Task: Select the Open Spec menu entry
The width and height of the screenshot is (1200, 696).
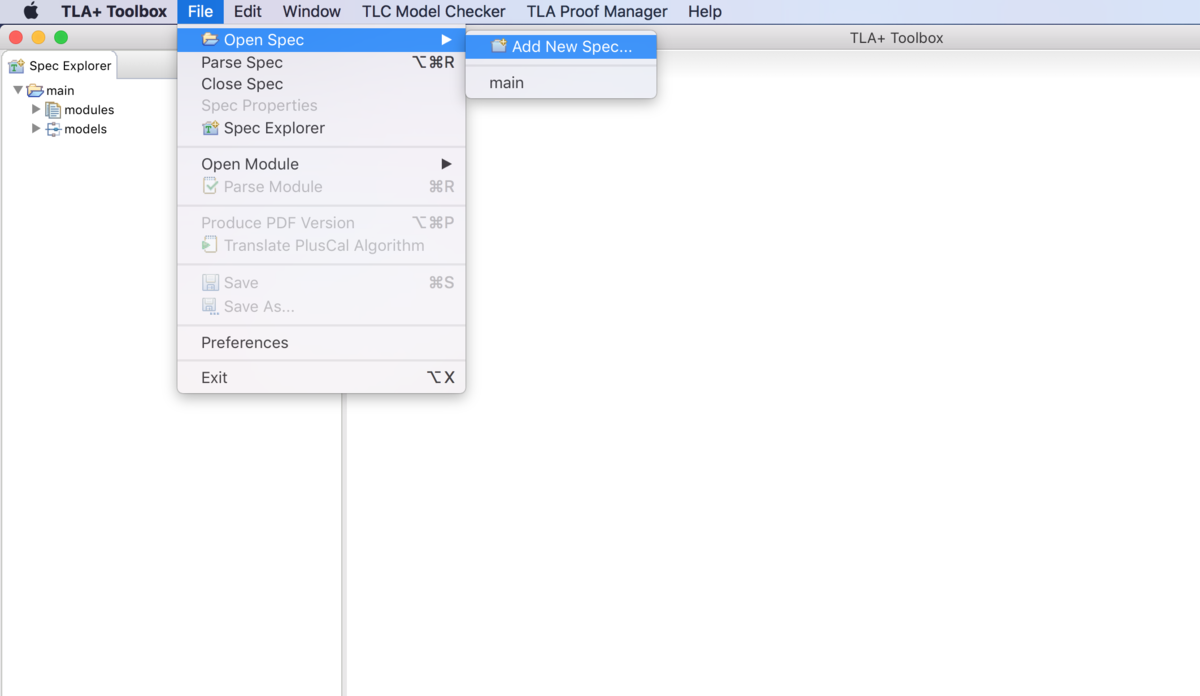Action: click(x=321, y=40)
